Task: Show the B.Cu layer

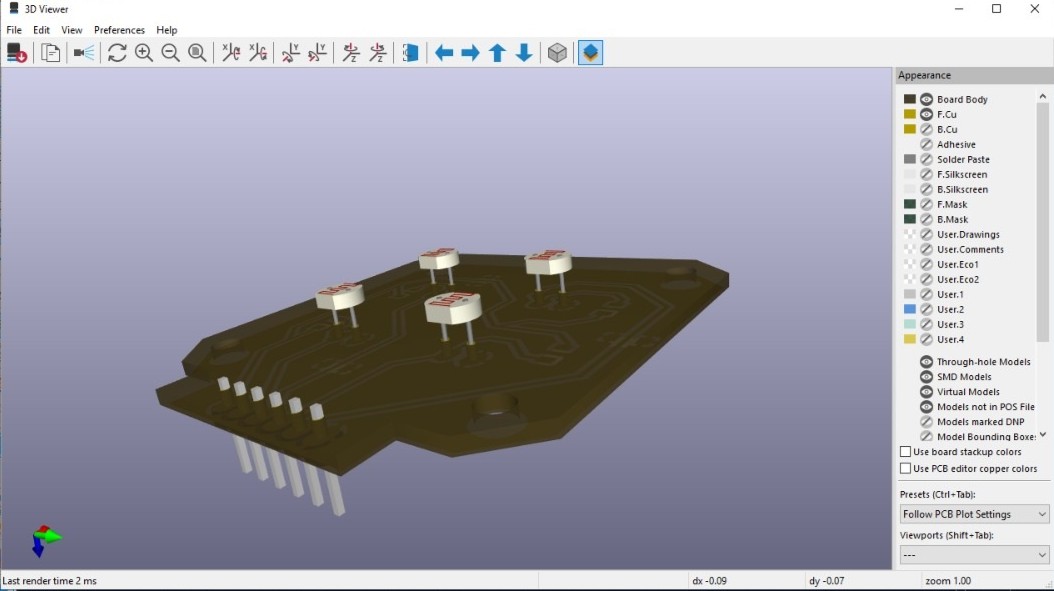Action: point(926,129)
